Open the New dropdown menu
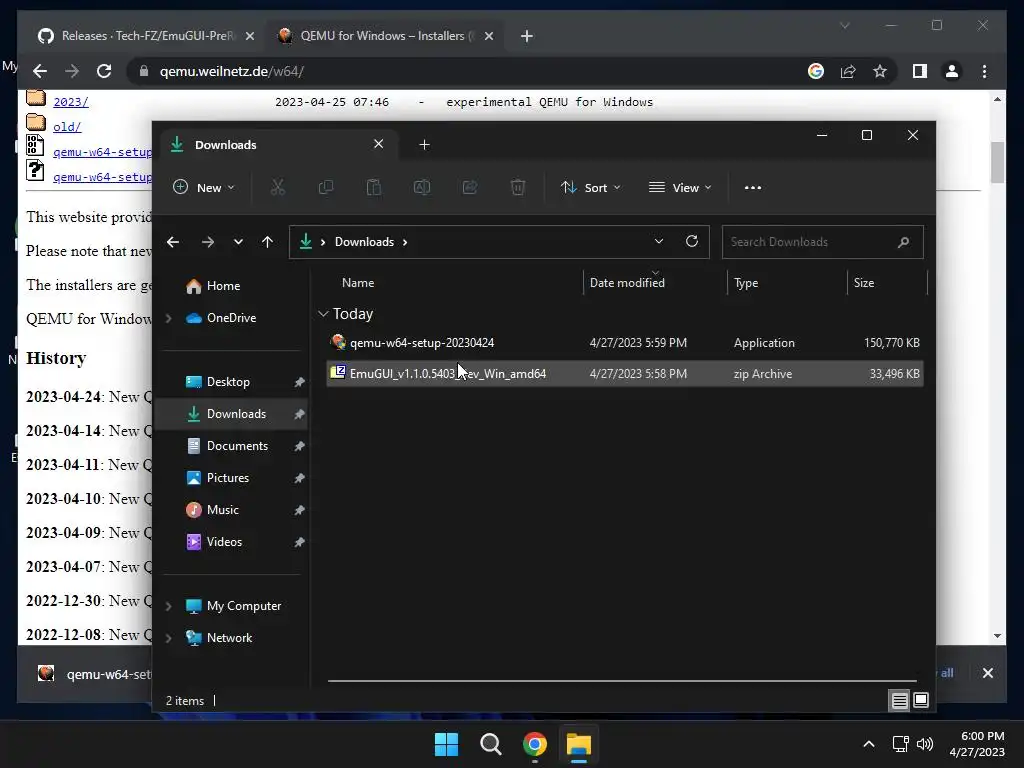The height and width of the screenshot is (768, 1024). coord(203,187)
